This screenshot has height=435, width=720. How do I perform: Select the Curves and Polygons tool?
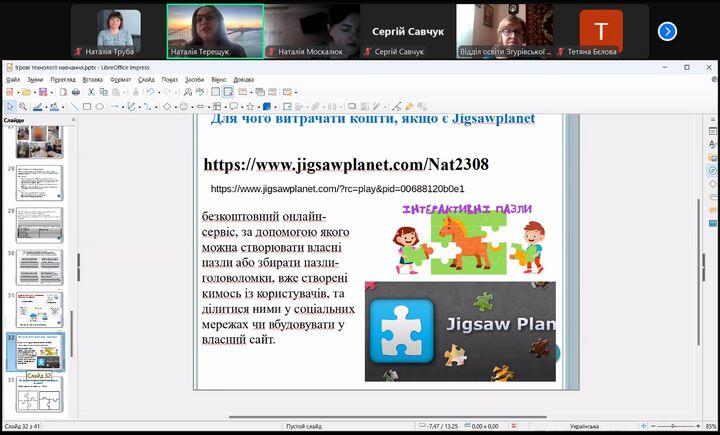(x=131, y=107)
